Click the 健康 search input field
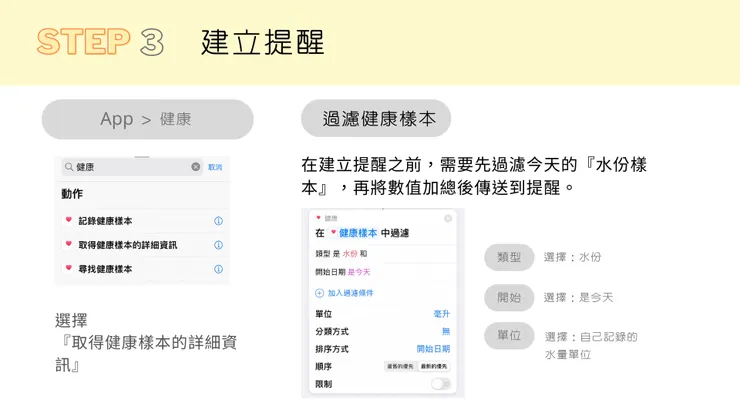Image resolution: width=740 pixels, height=416 pixels. 132,167
